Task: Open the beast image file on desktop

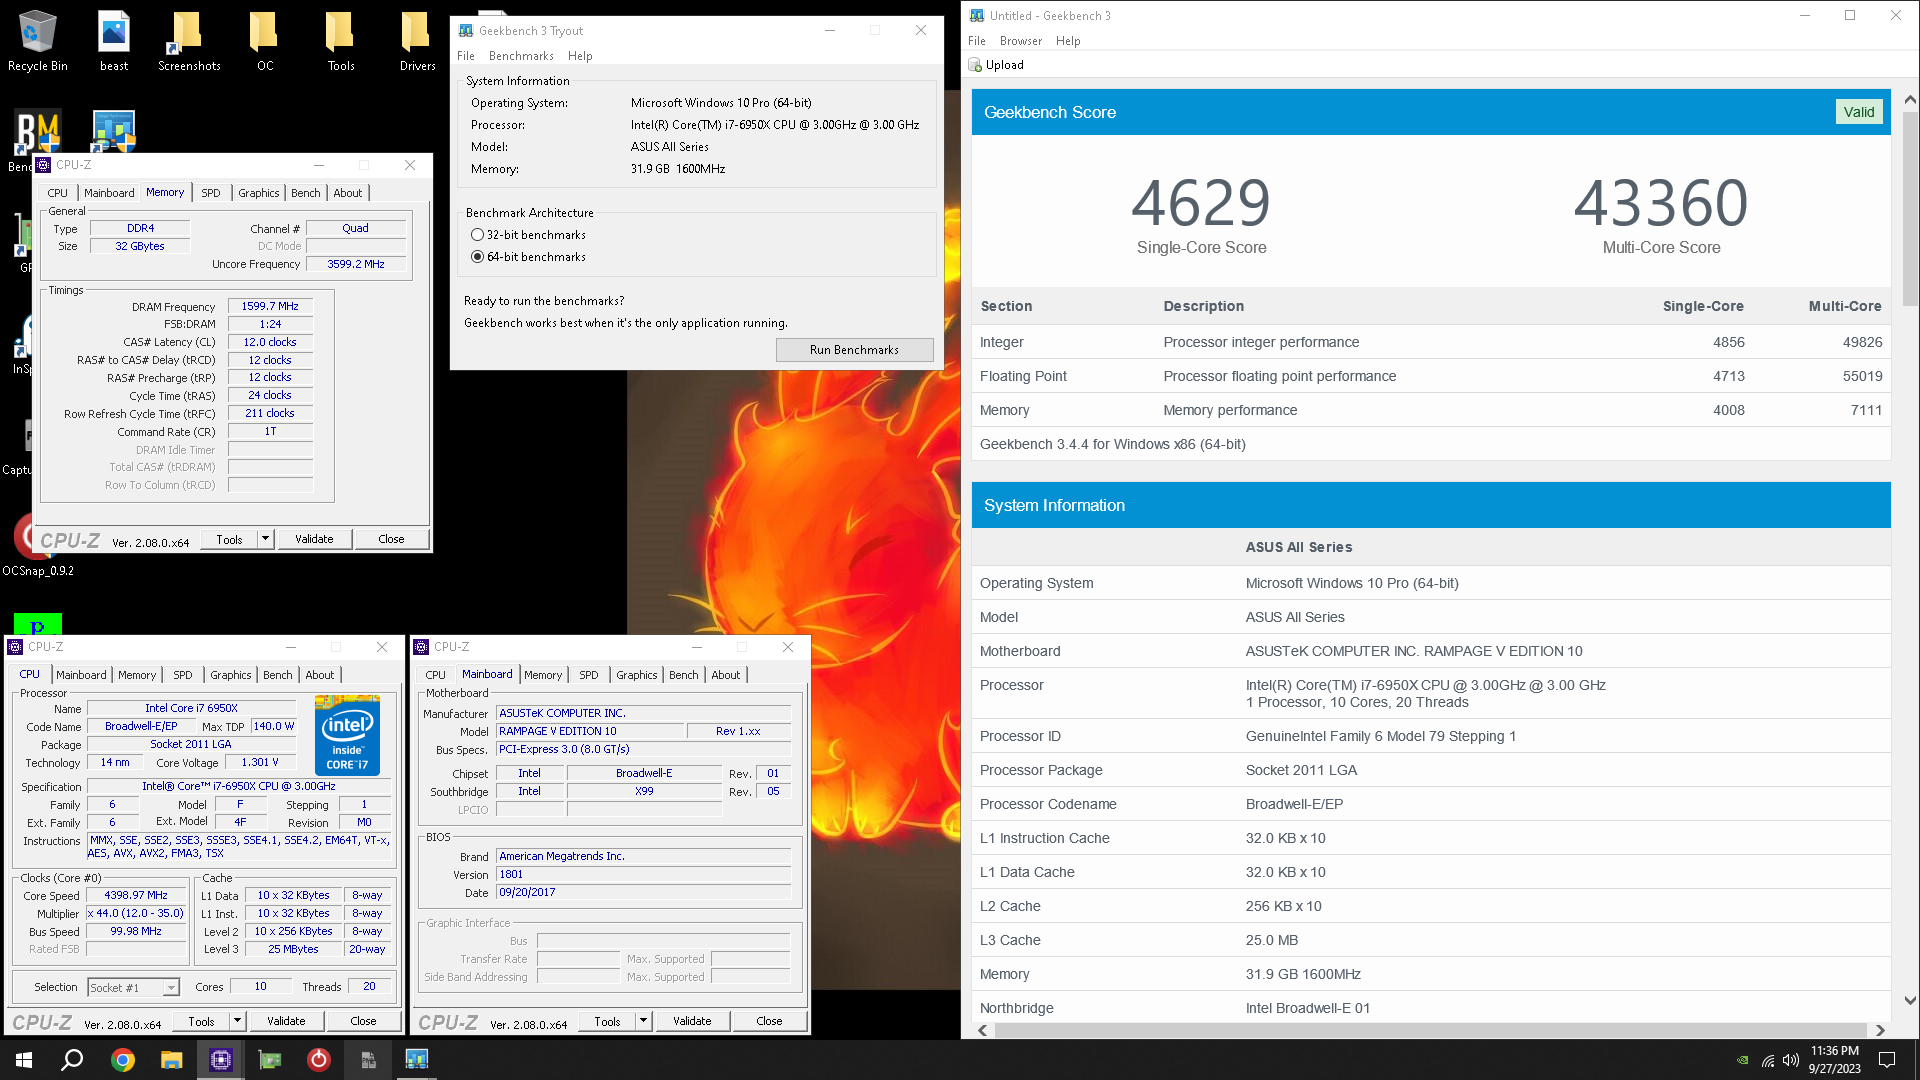Action: 114,40
